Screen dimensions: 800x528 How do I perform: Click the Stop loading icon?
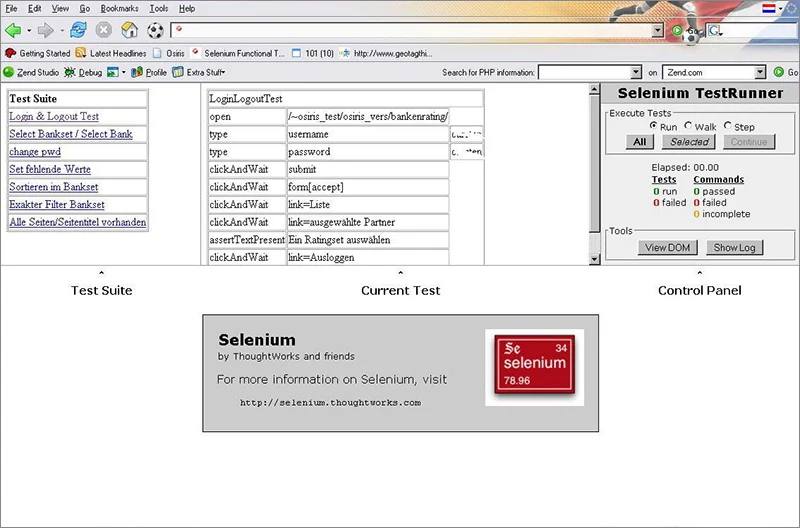click(104, 31)
